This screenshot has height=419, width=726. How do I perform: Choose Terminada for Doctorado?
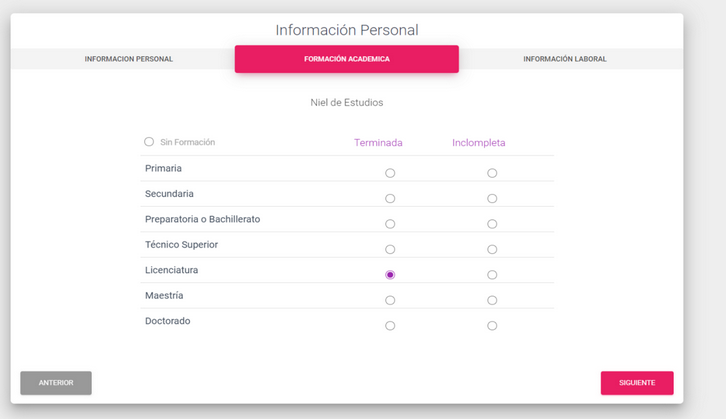tap(390, 326)
